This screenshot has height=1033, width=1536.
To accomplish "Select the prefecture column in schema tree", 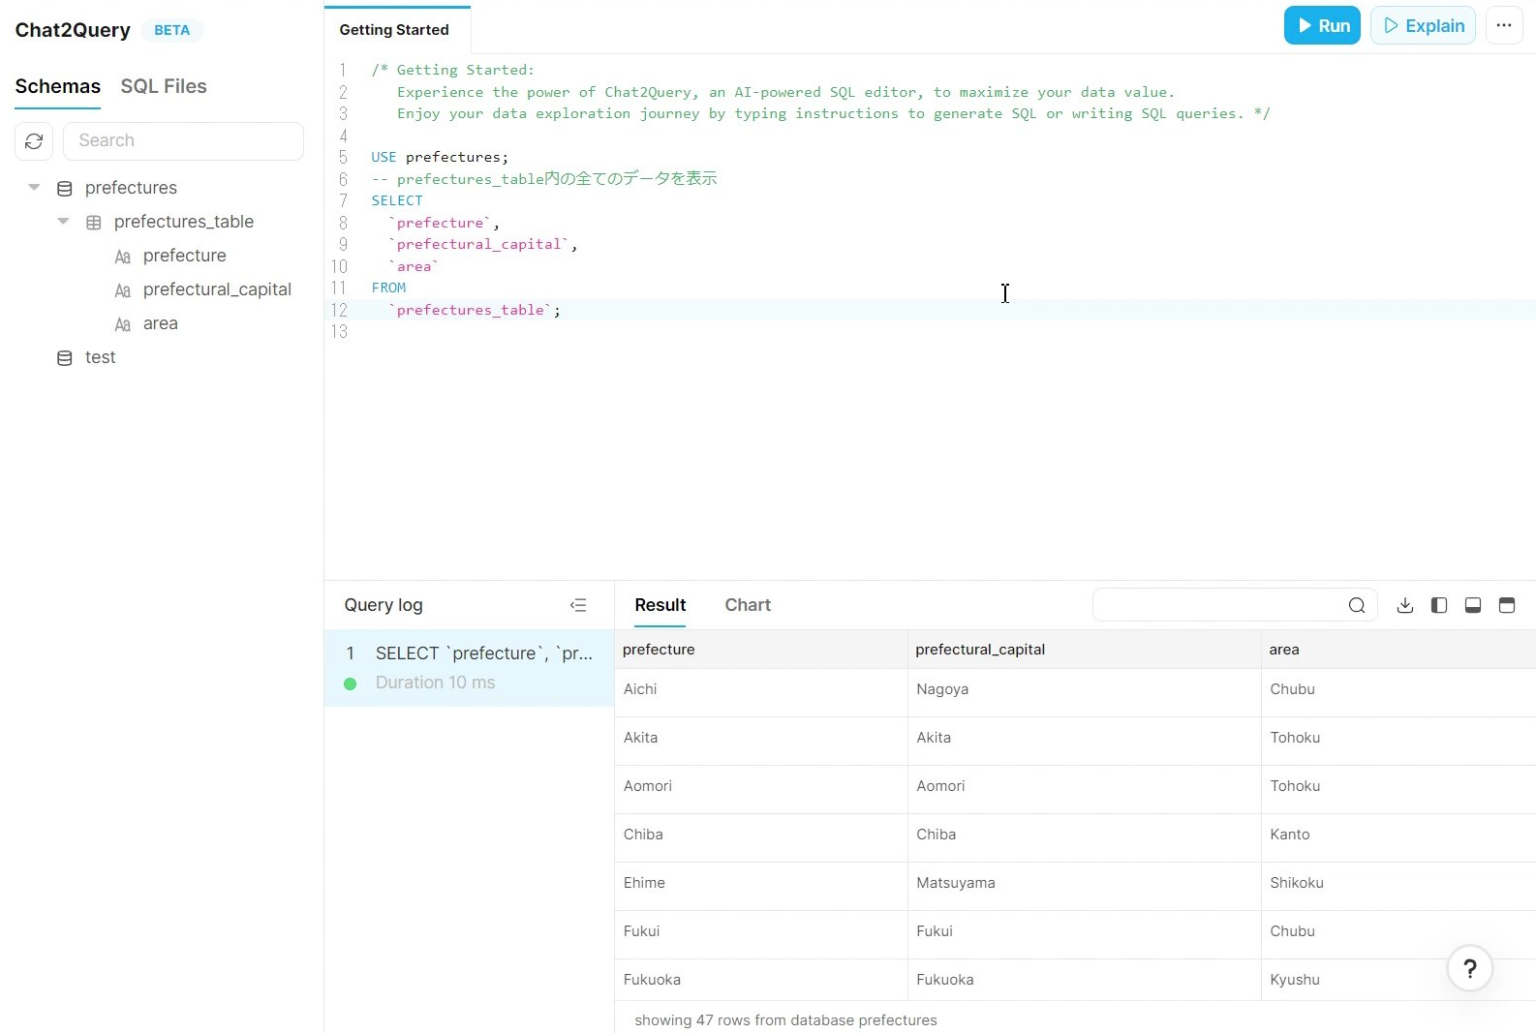I will tap(184, 256).
